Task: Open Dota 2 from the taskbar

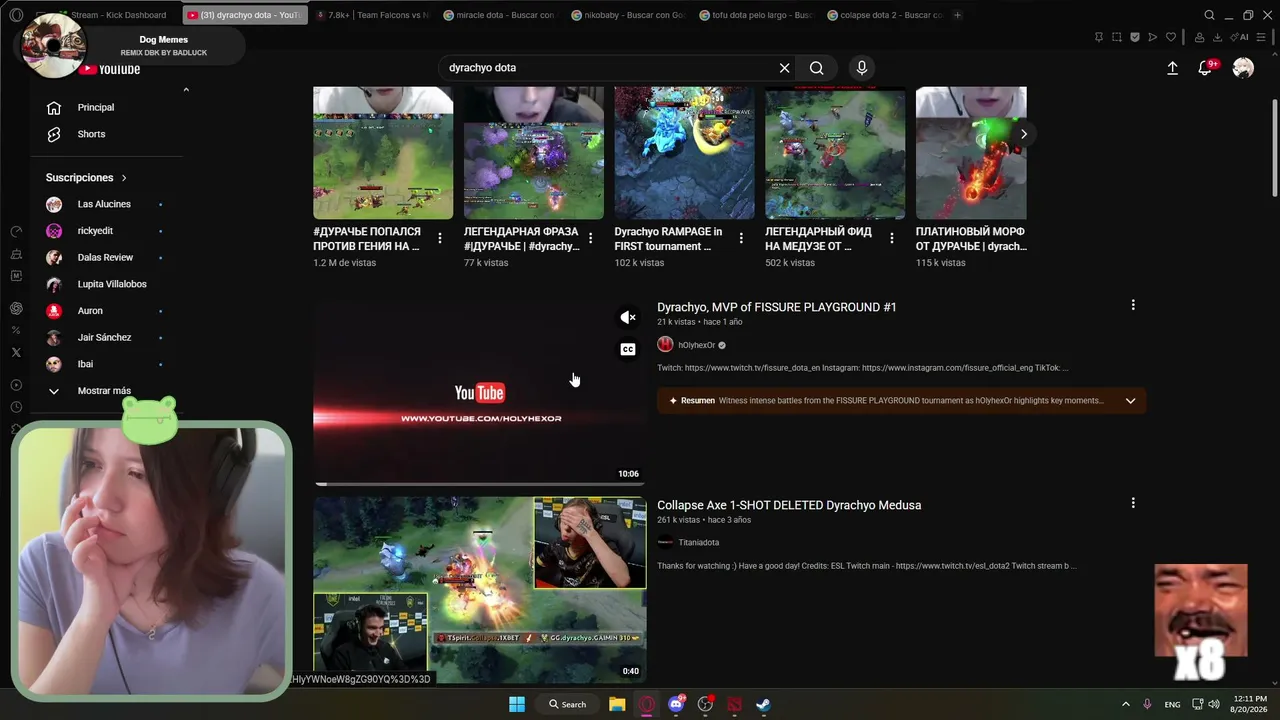Action: (x=735, y=704)
